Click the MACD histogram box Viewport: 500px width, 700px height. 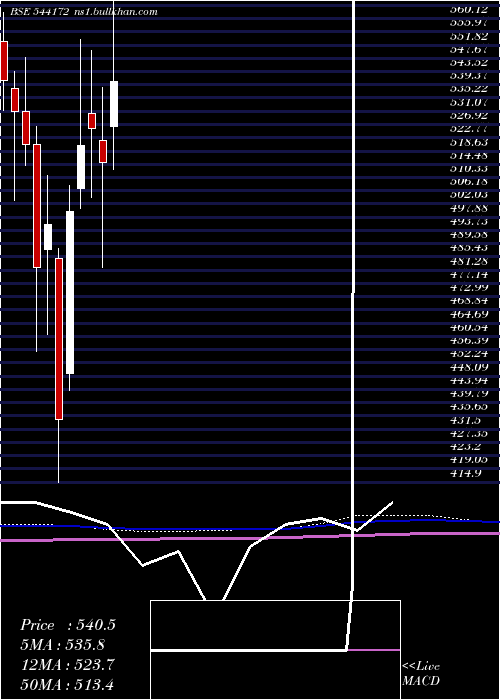[275, 649]
